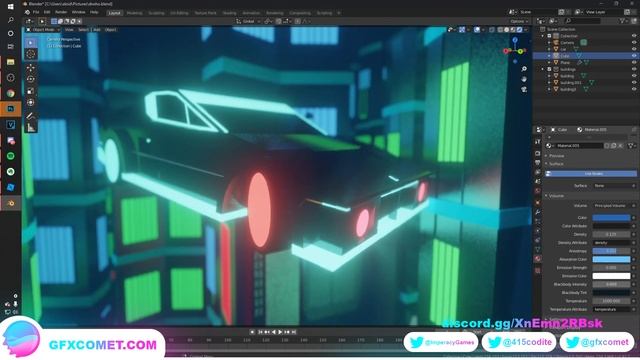Play the animation forward
Screen dimensions: 640x360
click(280, 332)
